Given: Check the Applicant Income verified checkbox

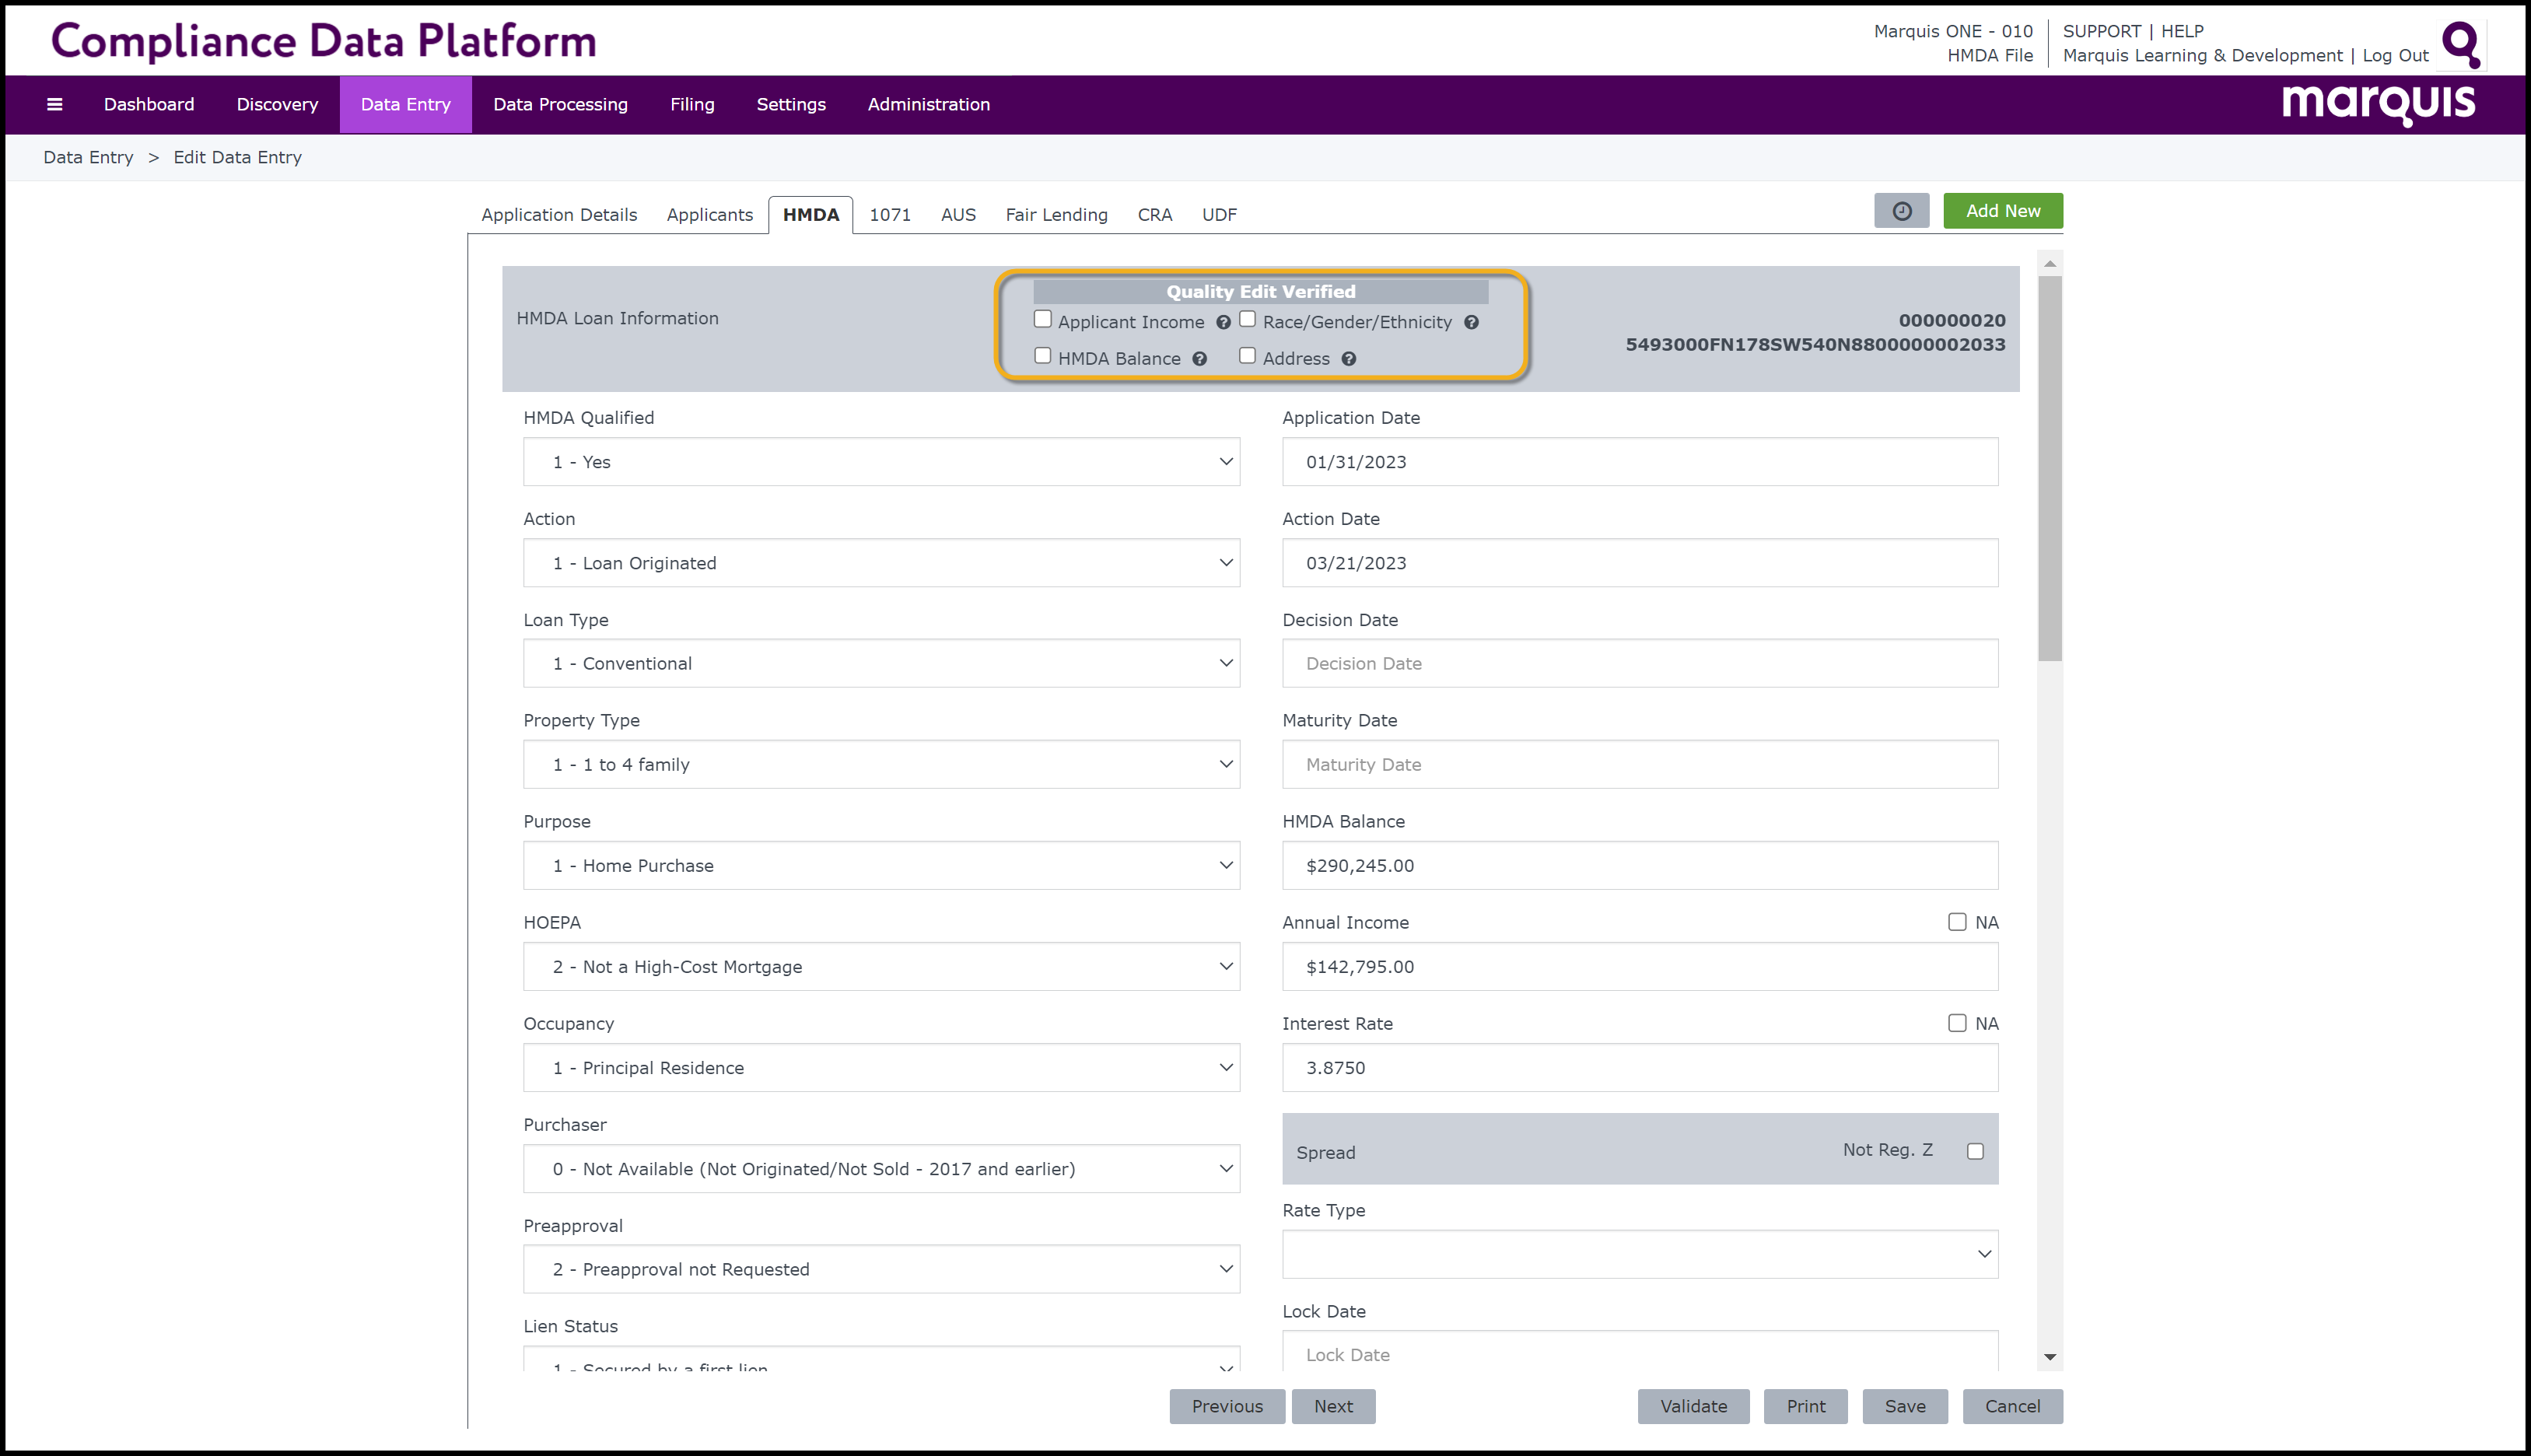Looking at the screenshot, I should click(1042, 320).
